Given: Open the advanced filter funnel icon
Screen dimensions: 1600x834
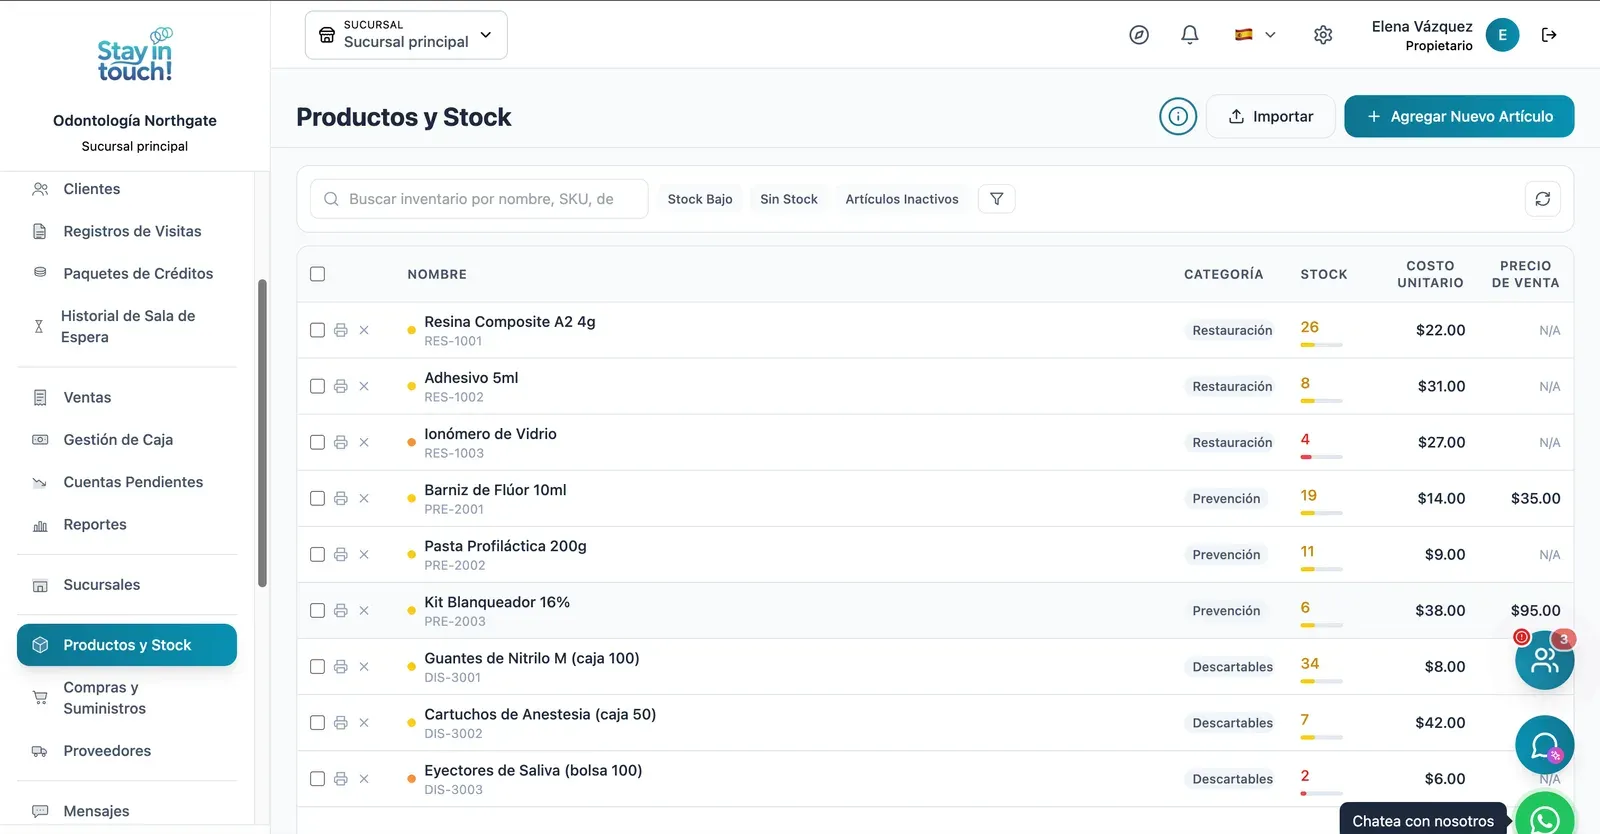Looking at the screenshot, I should 997,199.
